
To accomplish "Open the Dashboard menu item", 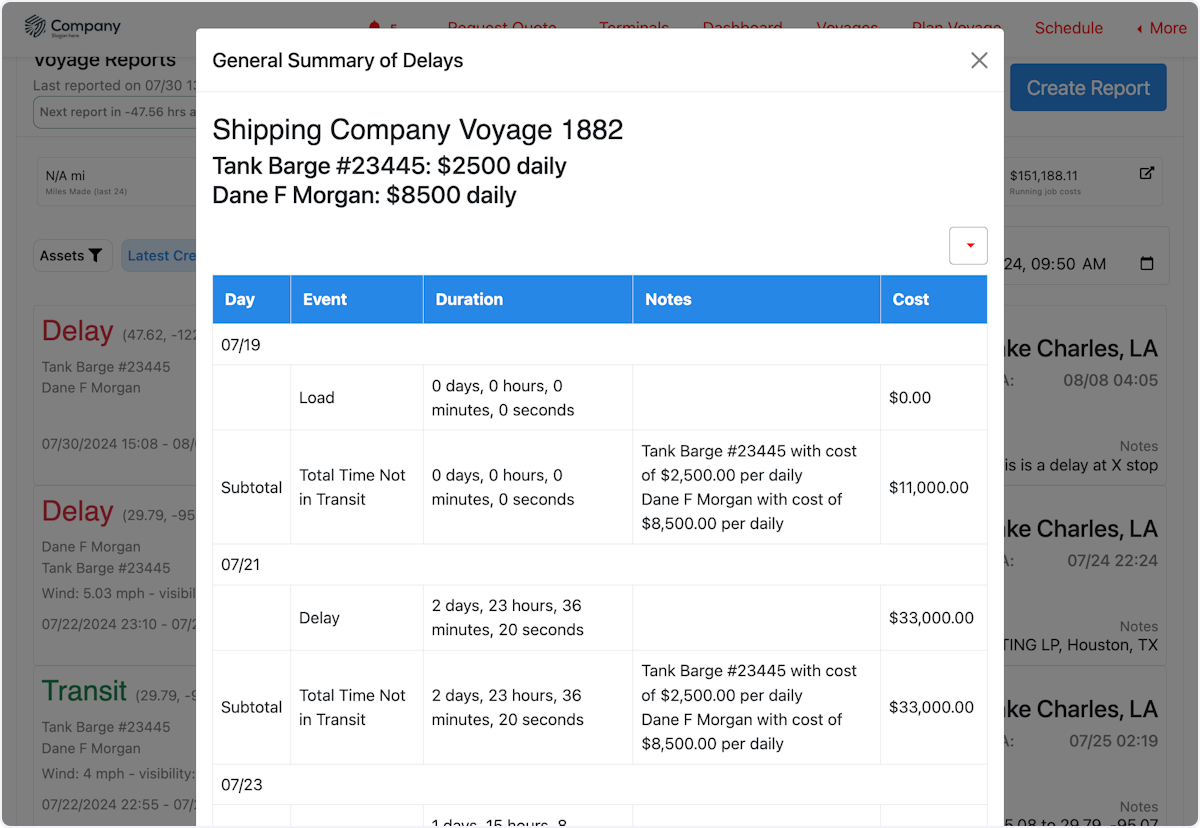I will (742, 28).
